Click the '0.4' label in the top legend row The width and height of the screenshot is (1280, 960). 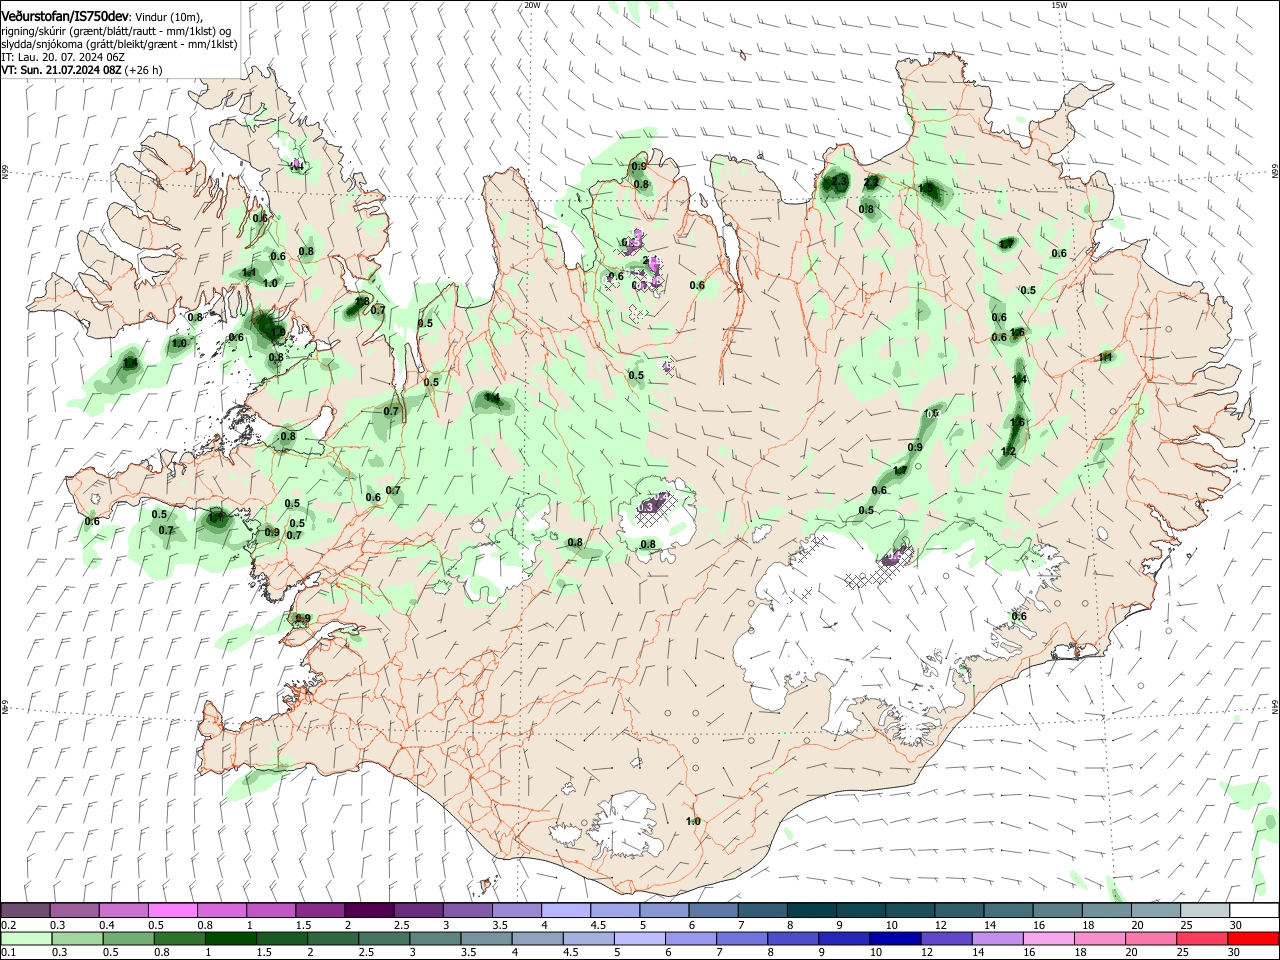tap(107, 925)
